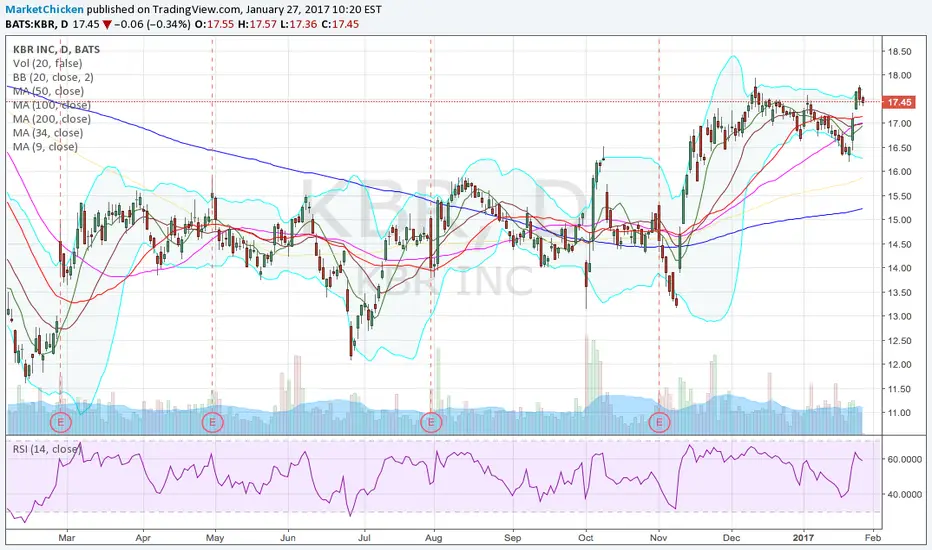Click the Nov label on time axis

point(658,538)
